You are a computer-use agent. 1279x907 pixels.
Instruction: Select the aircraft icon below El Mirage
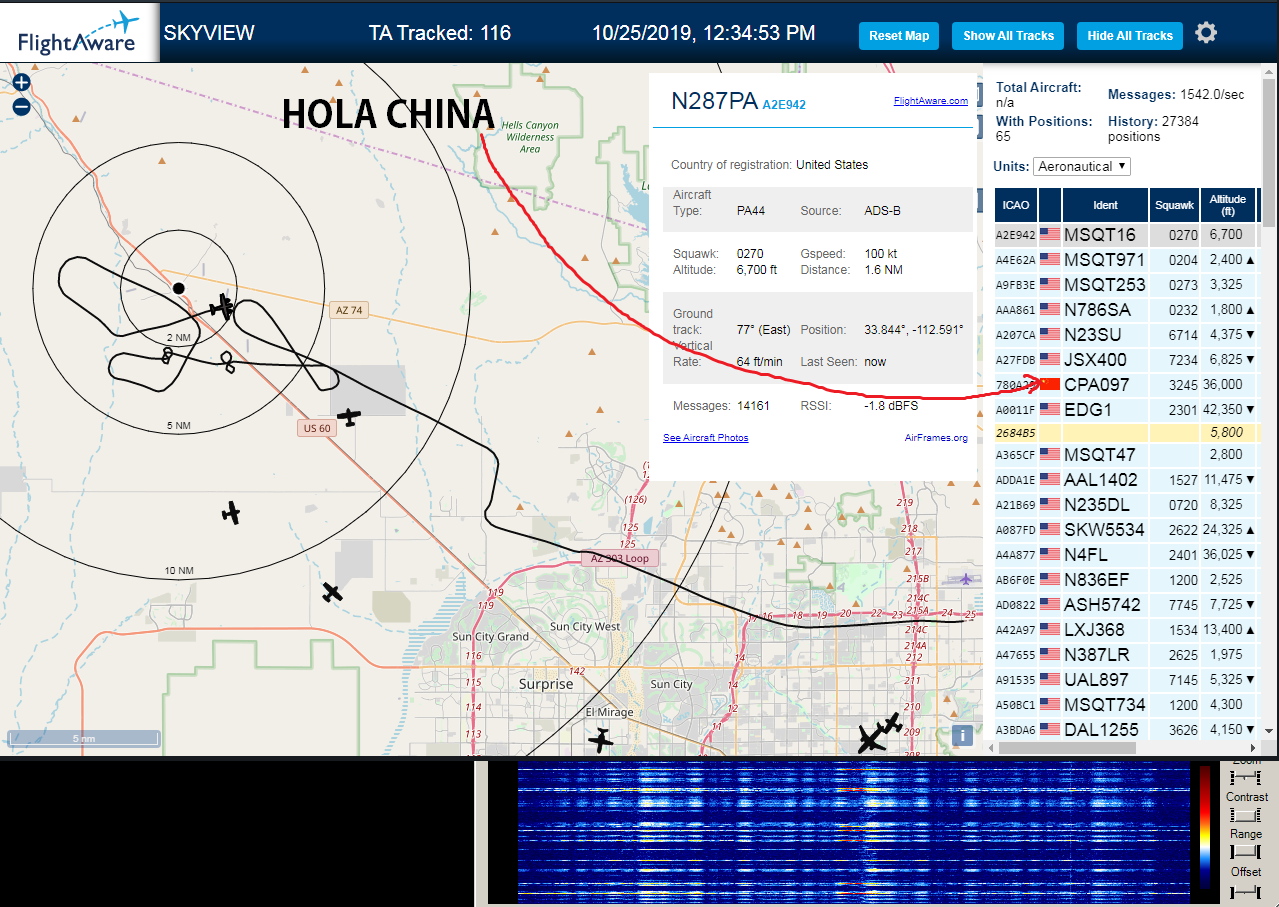(x=600, y=740)
